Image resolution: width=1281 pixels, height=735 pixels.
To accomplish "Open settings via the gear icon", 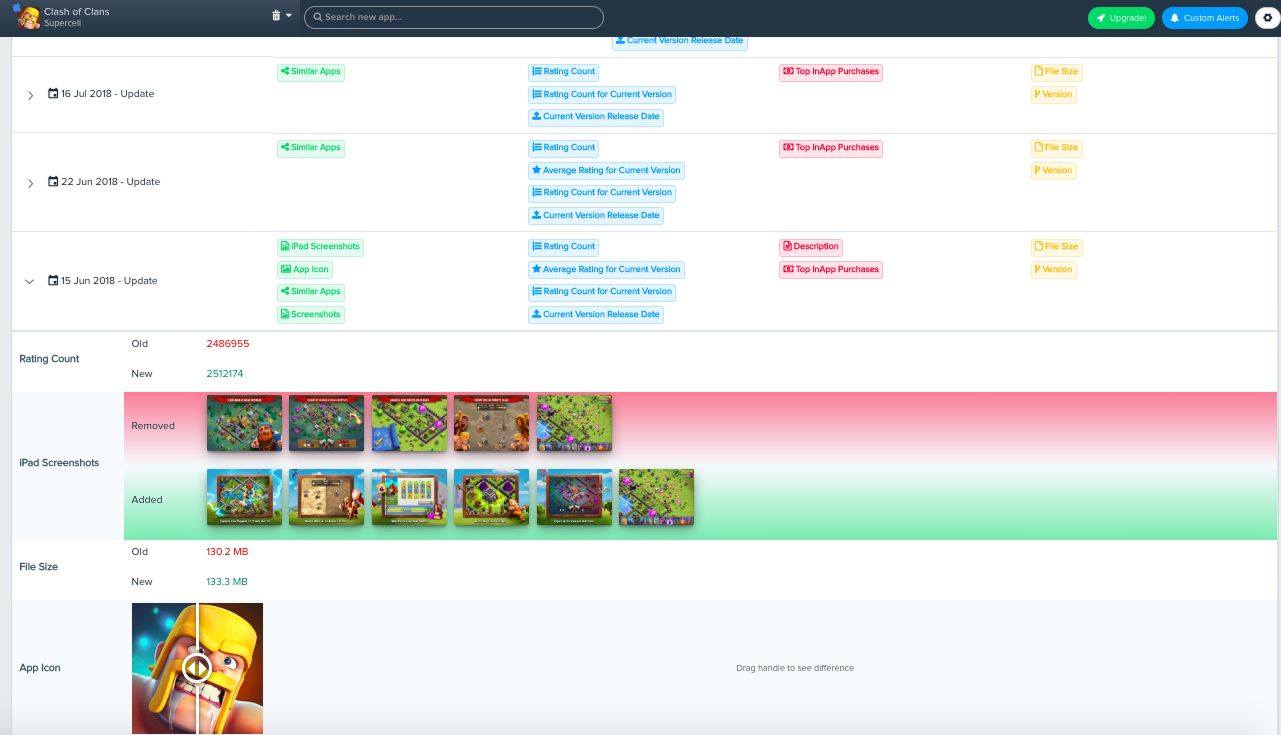I will 1268,17.
